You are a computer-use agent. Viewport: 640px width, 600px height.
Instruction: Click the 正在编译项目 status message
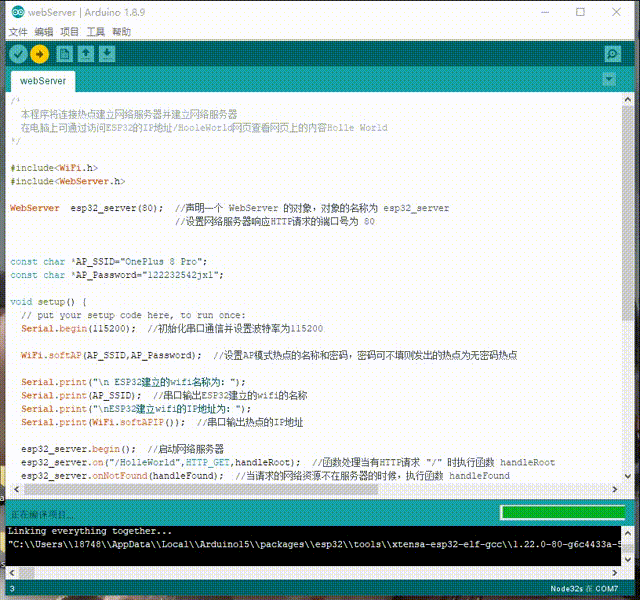click(x=42, y=514)
